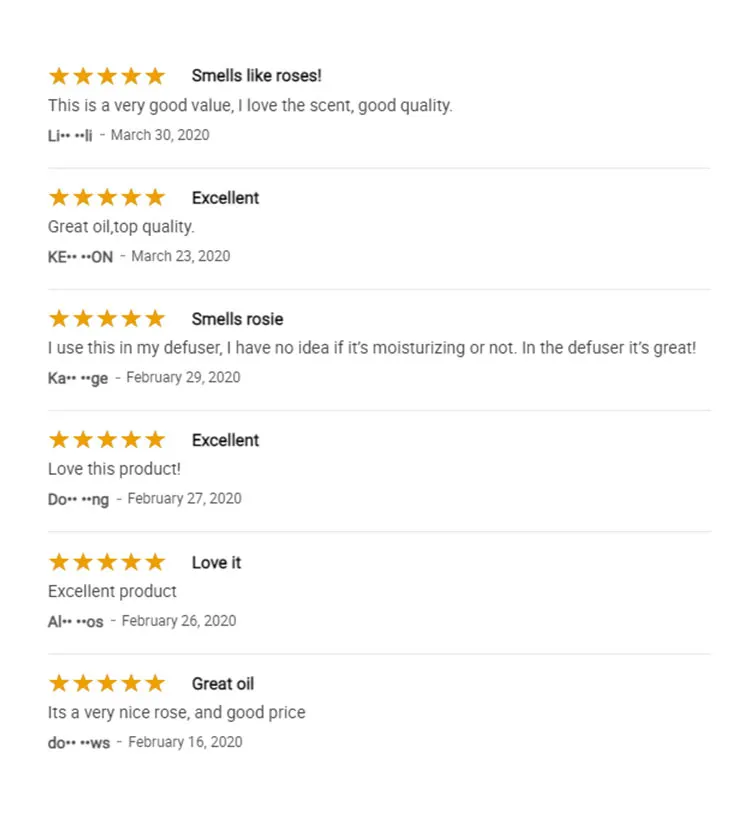Click the second star next to "Smells like roses!"
This screenshot has height=817, width=750.
83,76
